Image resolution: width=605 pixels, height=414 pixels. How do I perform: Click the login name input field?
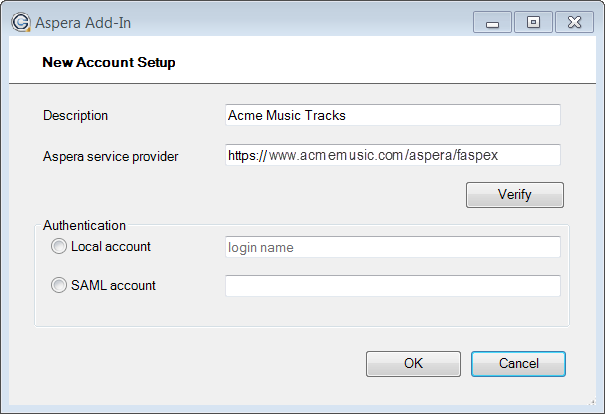393,247
